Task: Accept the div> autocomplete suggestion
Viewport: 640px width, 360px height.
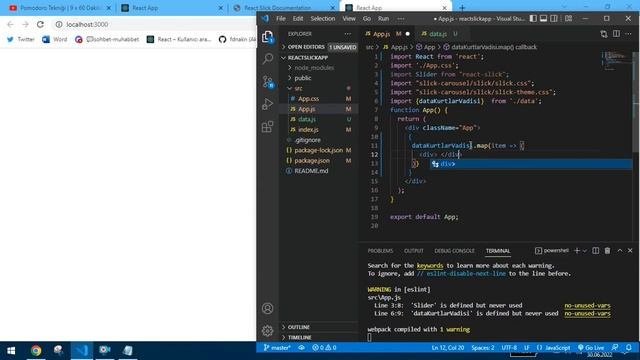Action: (x=531, y=164)
